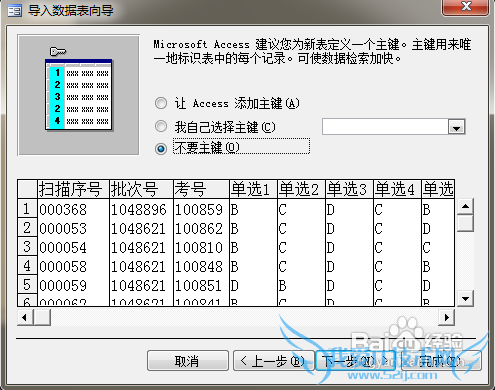Click row number 1 header
Image resolution: width=495 pixels, height=390 pixels.
(x=27, y=209)
